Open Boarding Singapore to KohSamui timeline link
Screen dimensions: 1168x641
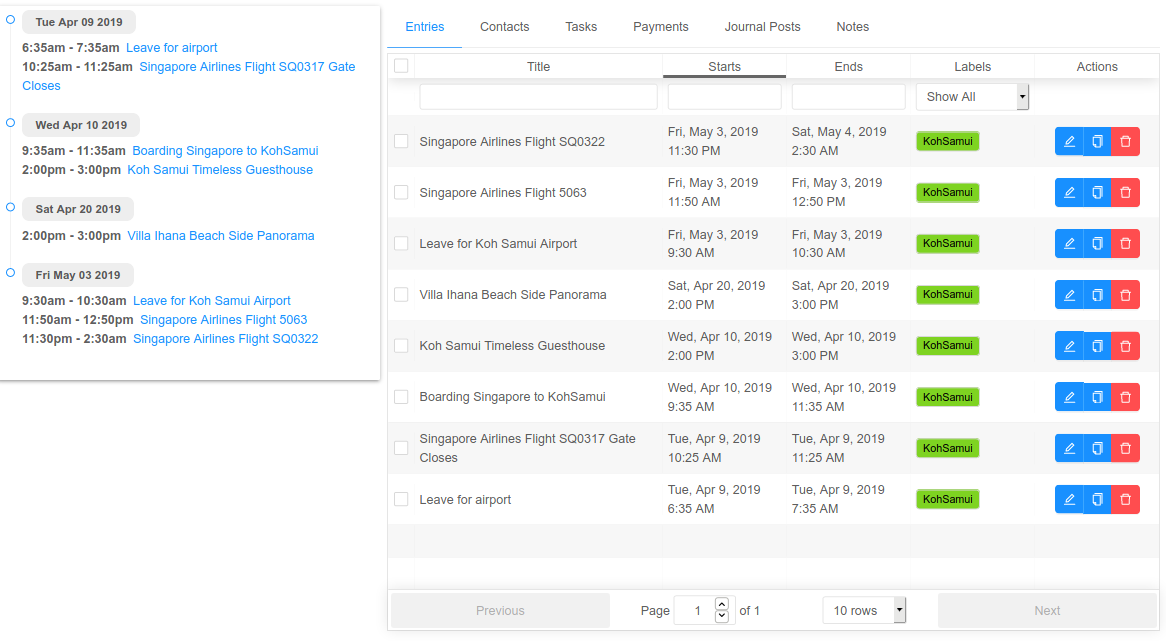click(x=225, y=150)
